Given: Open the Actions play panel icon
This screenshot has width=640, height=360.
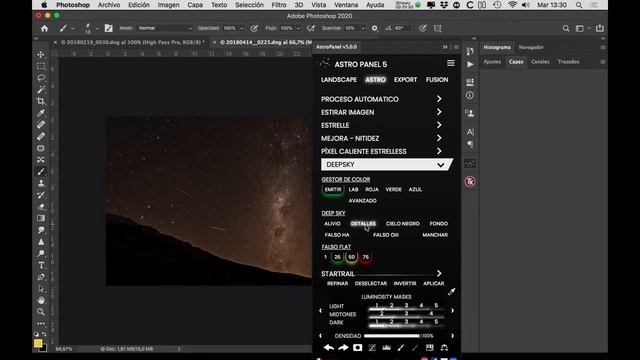Looking at the screenshot, I should [x=470, y=64].
